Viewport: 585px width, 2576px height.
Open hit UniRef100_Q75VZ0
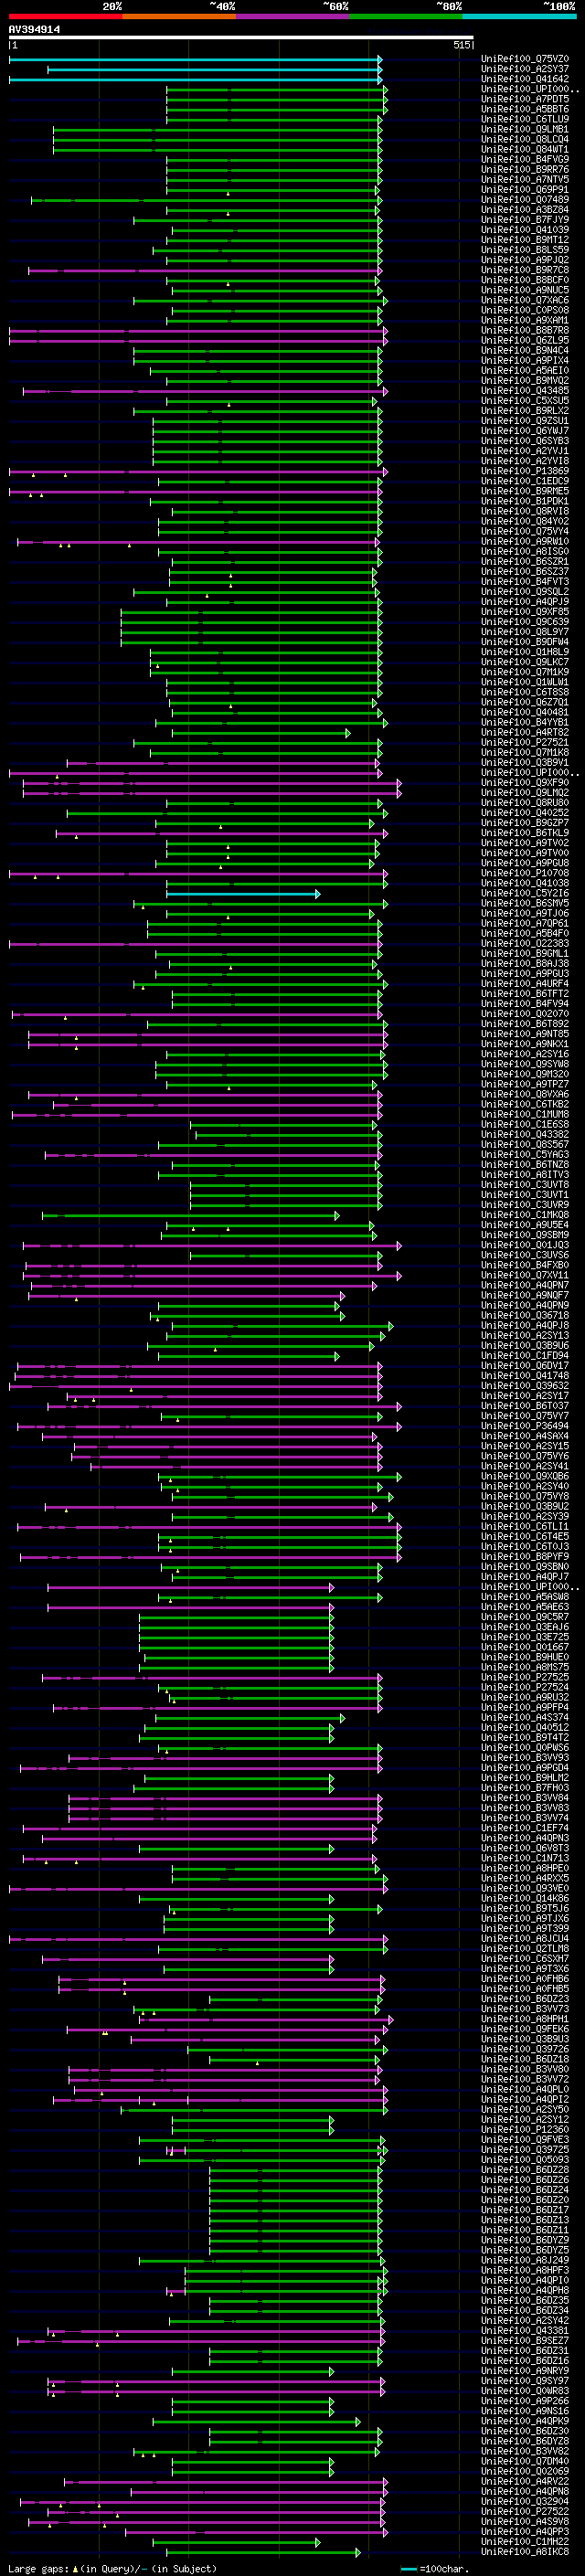click(525, 59)
